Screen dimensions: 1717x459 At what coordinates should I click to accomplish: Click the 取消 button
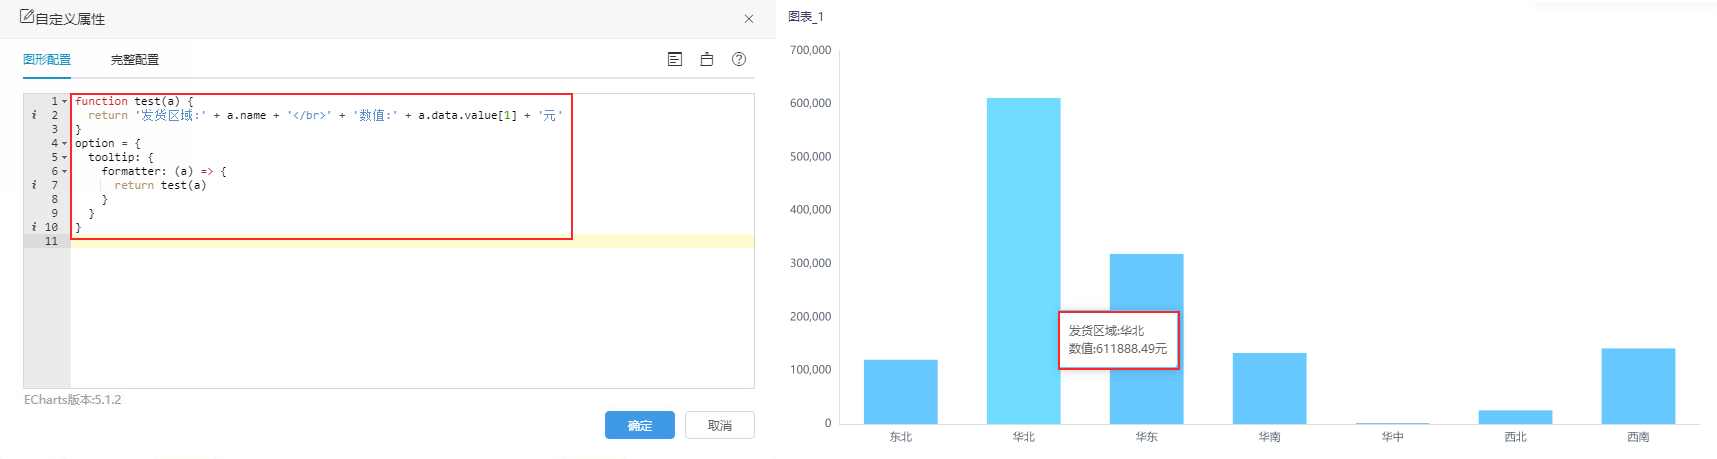tap(720, 425)
